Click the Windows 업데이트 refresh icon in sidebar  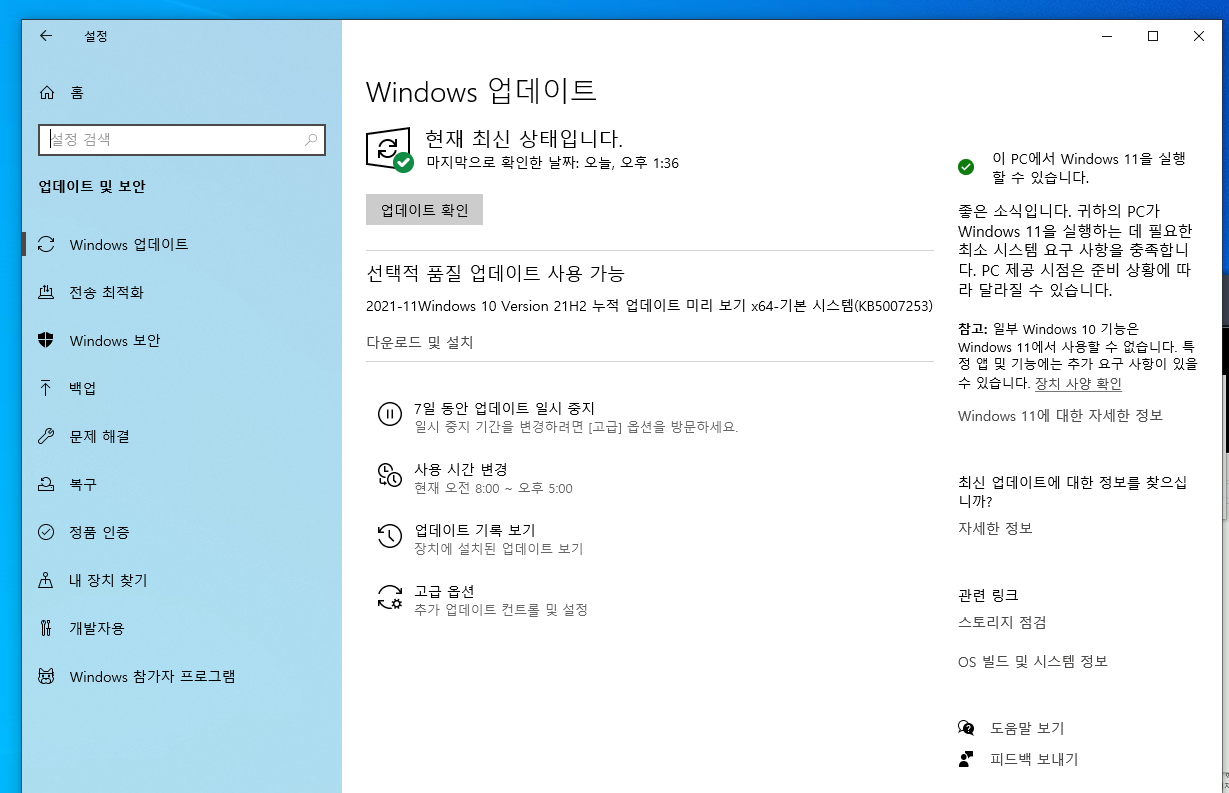[x=45, y=245]
